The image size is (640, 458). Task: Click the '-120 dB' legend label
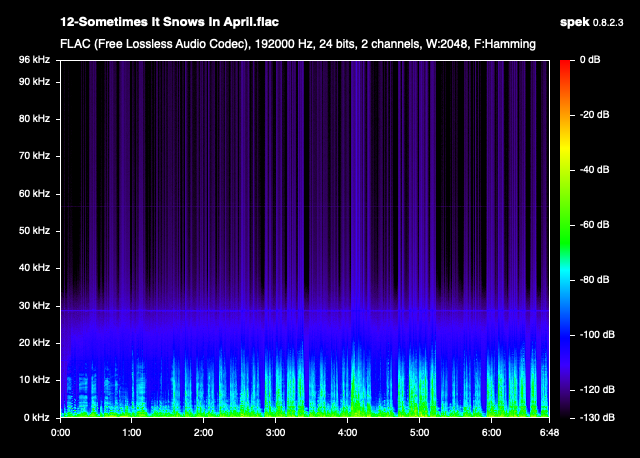[597, 390]
